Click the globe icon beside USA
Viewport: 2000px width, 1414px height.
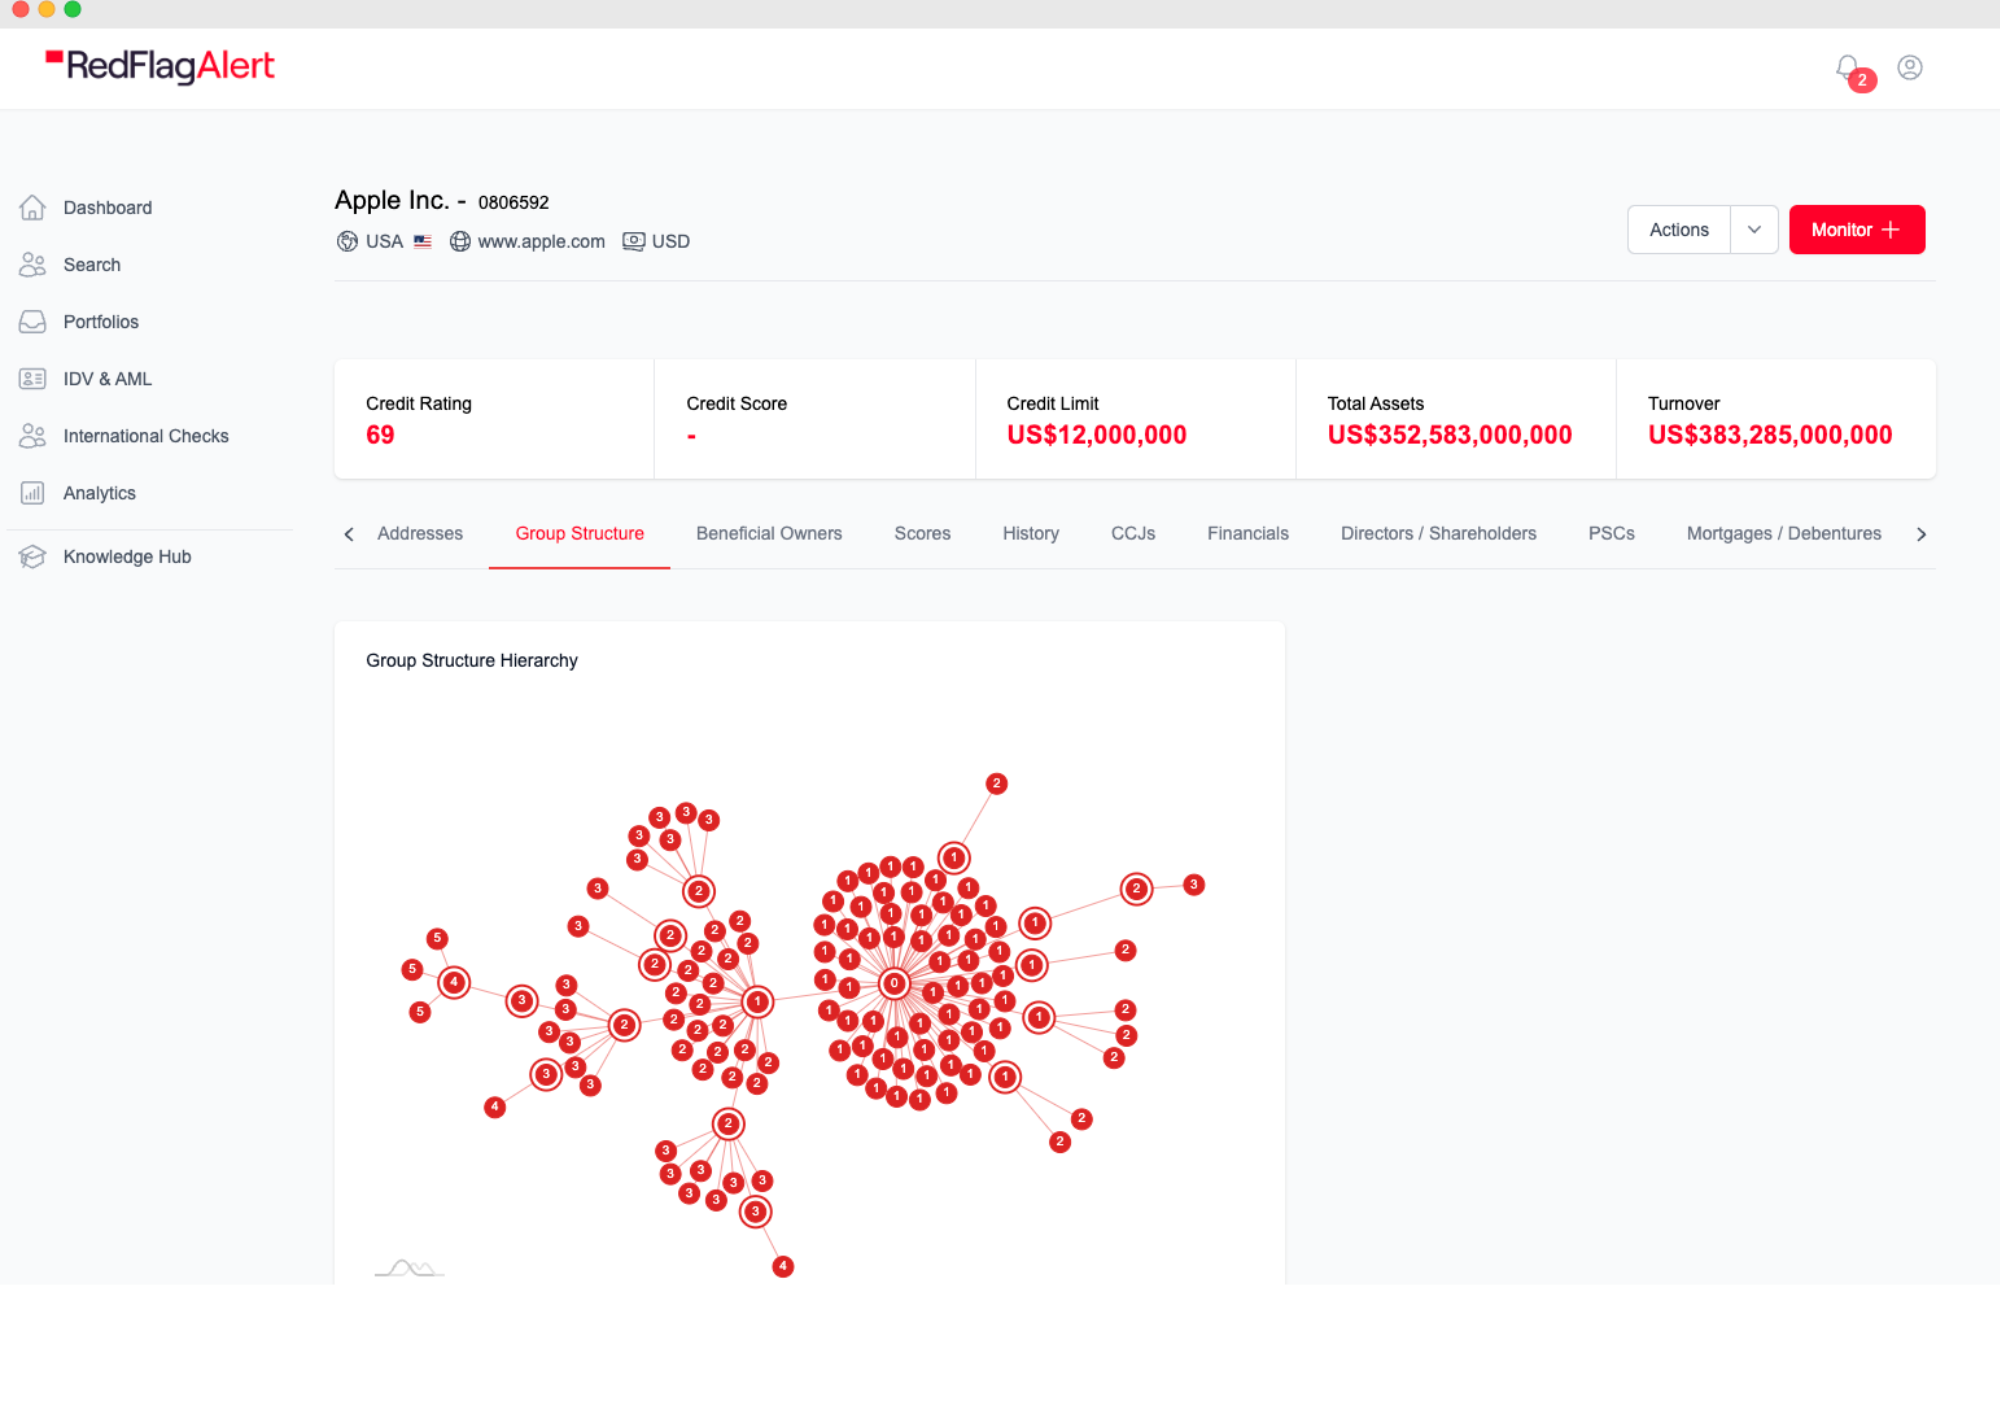(x=347, y=241)
